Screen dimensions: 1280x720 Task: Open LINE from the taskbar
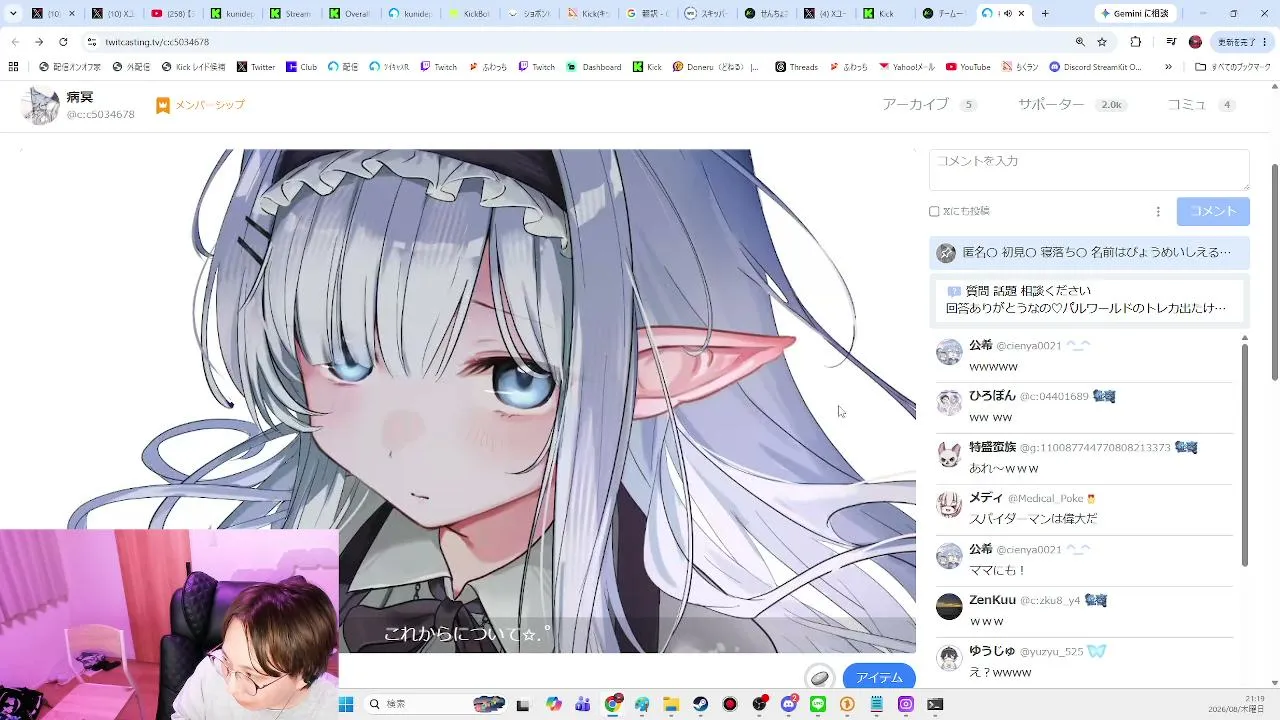coord(818,704)
